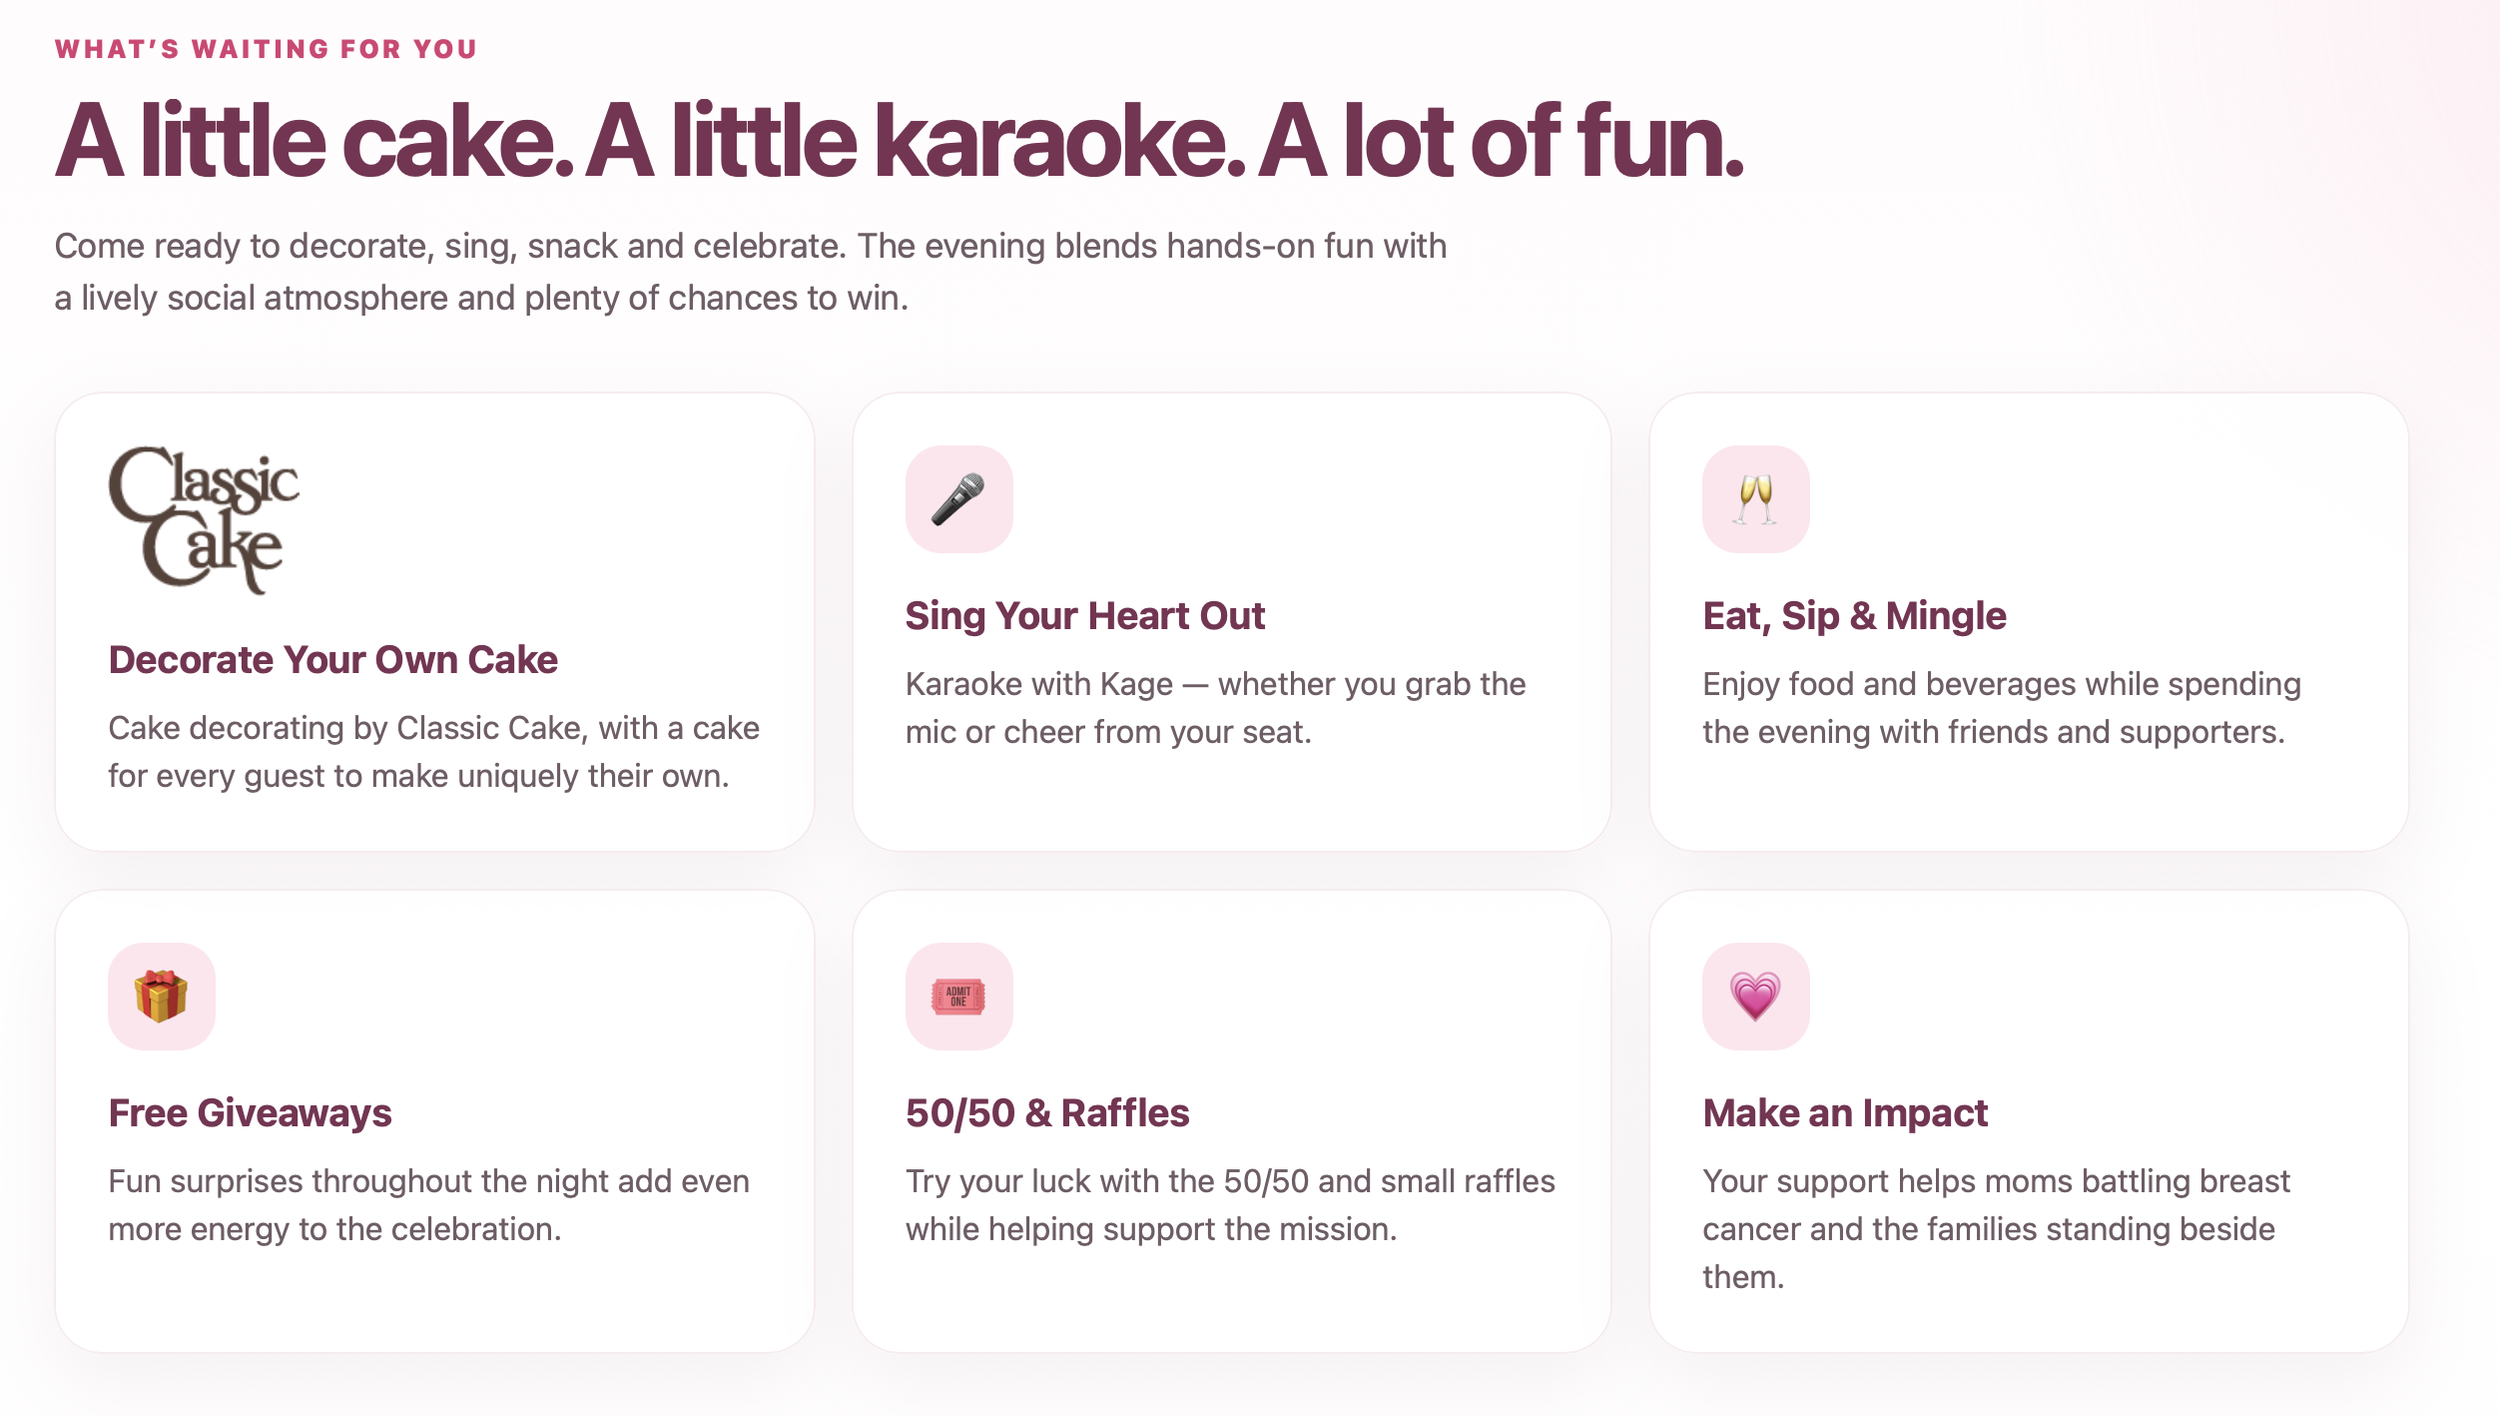Click the gift box giveaways icon
Image resolution: width=2500 pixels, height=1416 pixels.
coord(162,996)
